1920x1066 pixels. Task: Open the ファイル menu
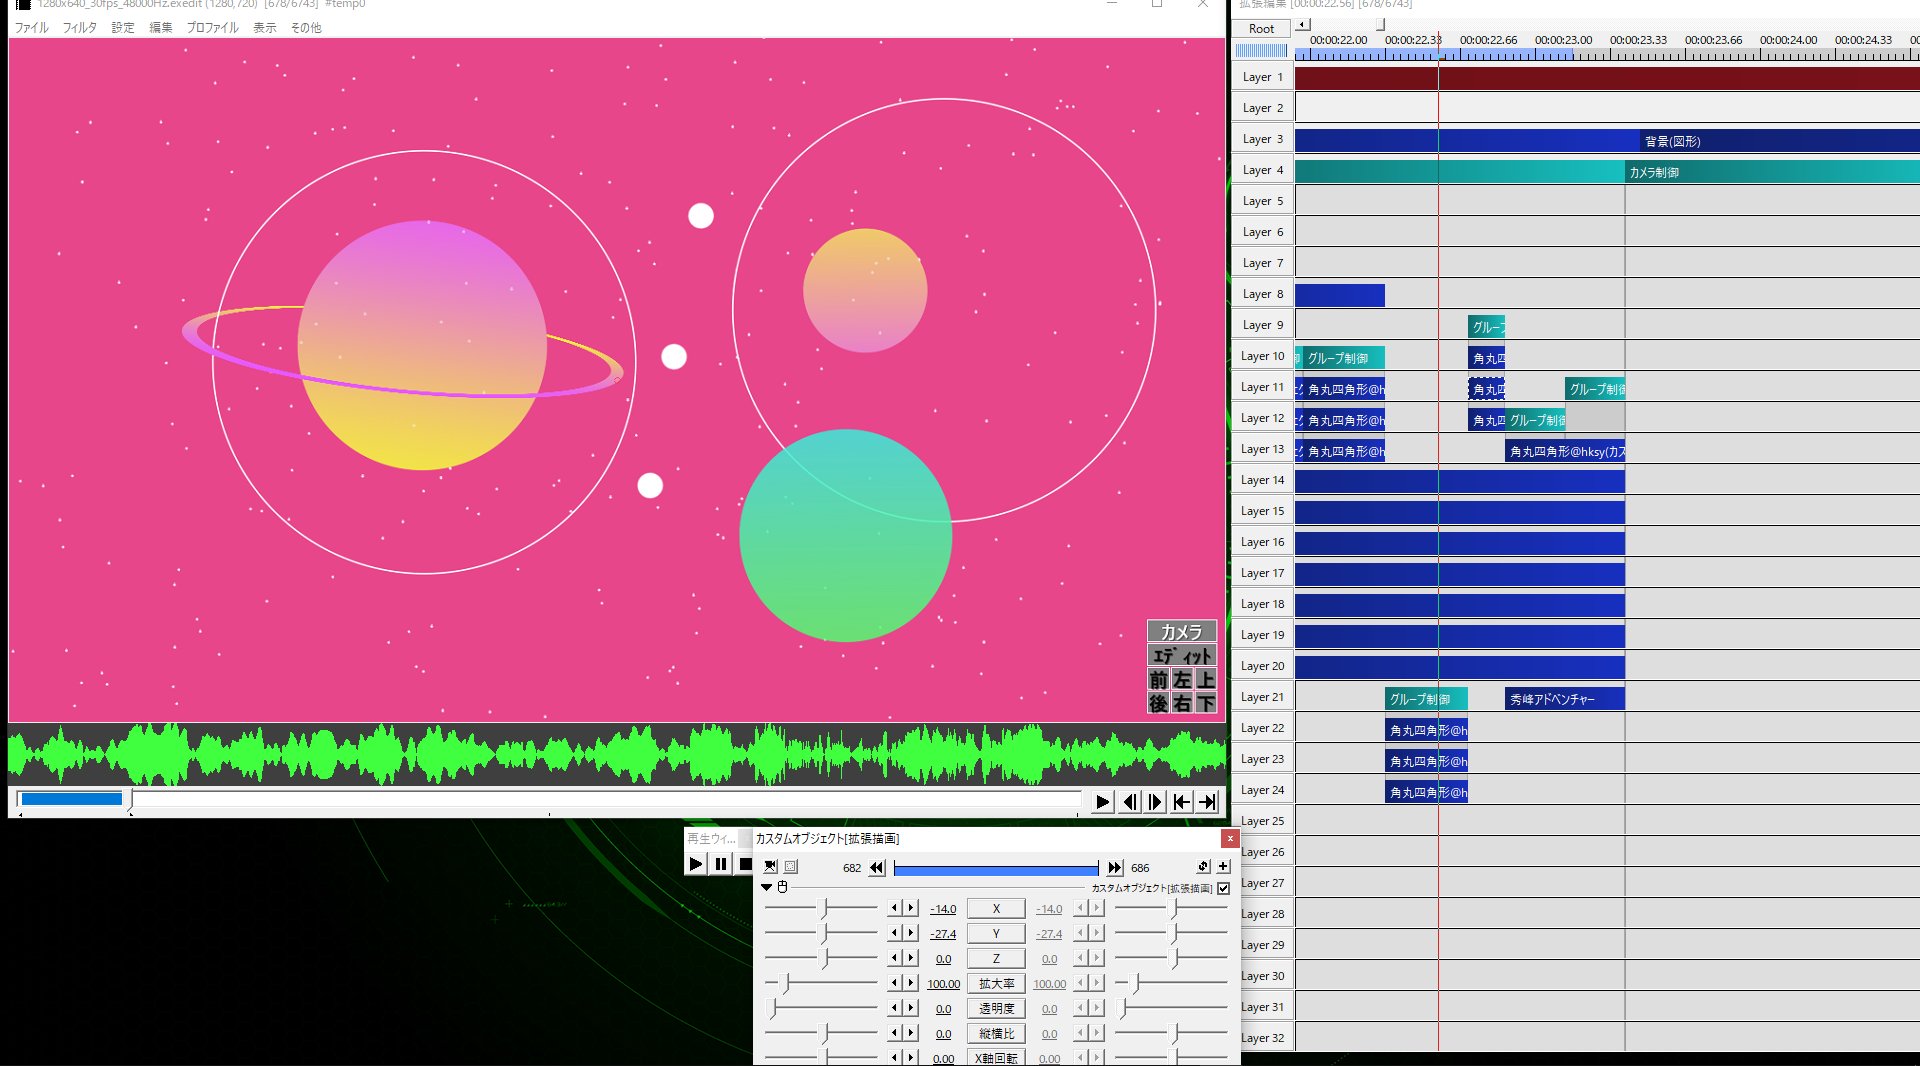click(31, 28)
